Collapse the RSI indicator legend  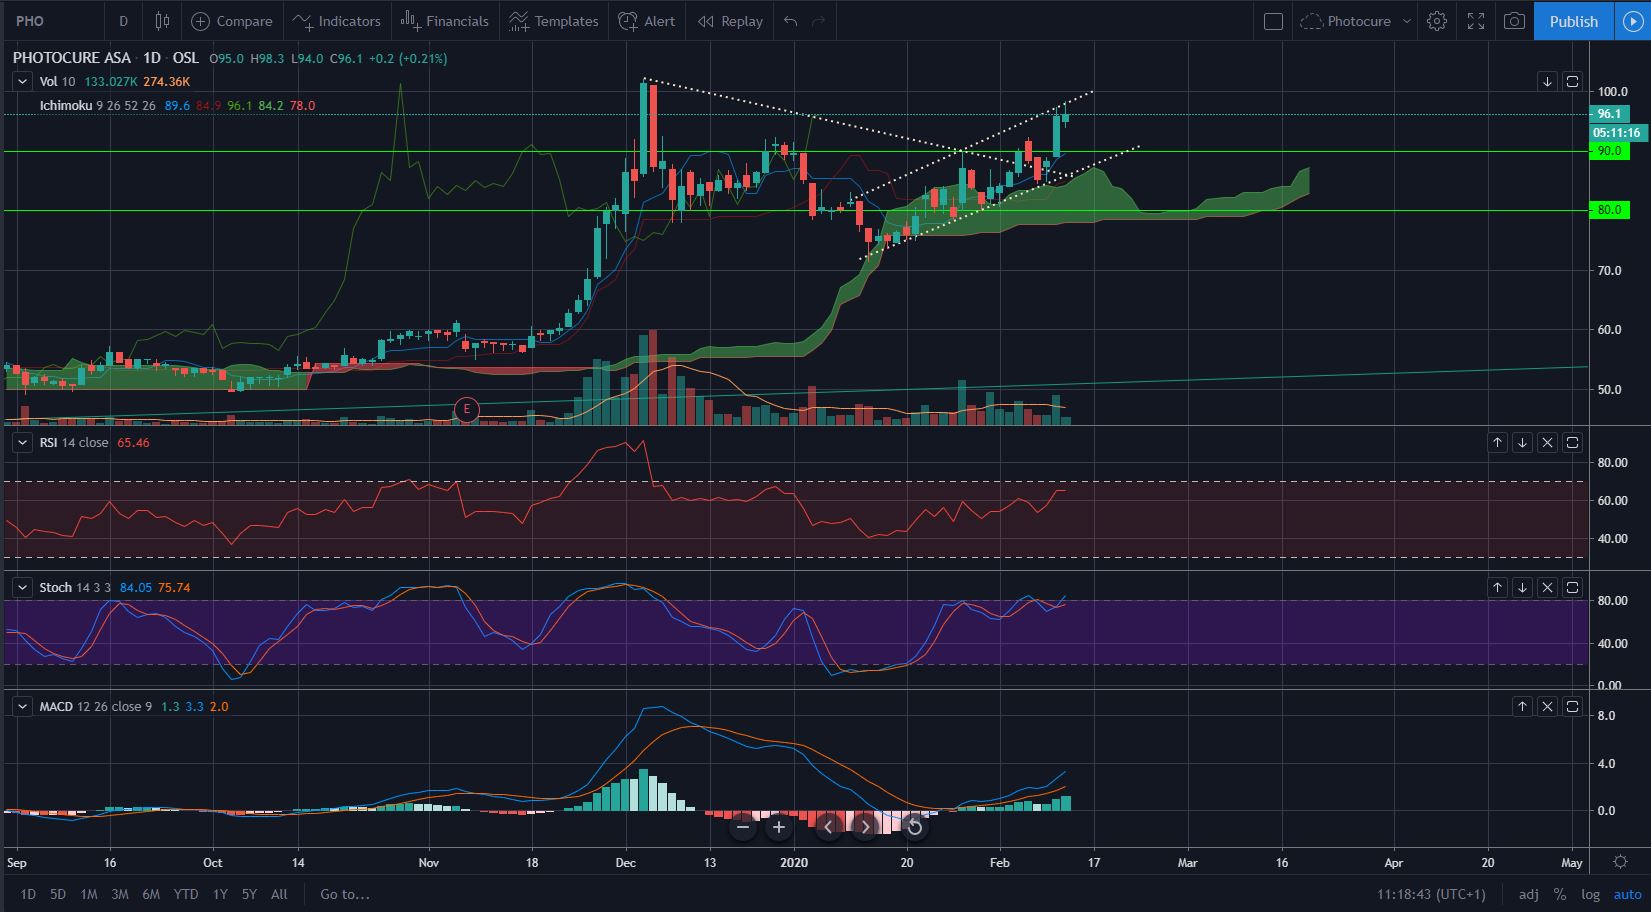click(x=21, y=442)
